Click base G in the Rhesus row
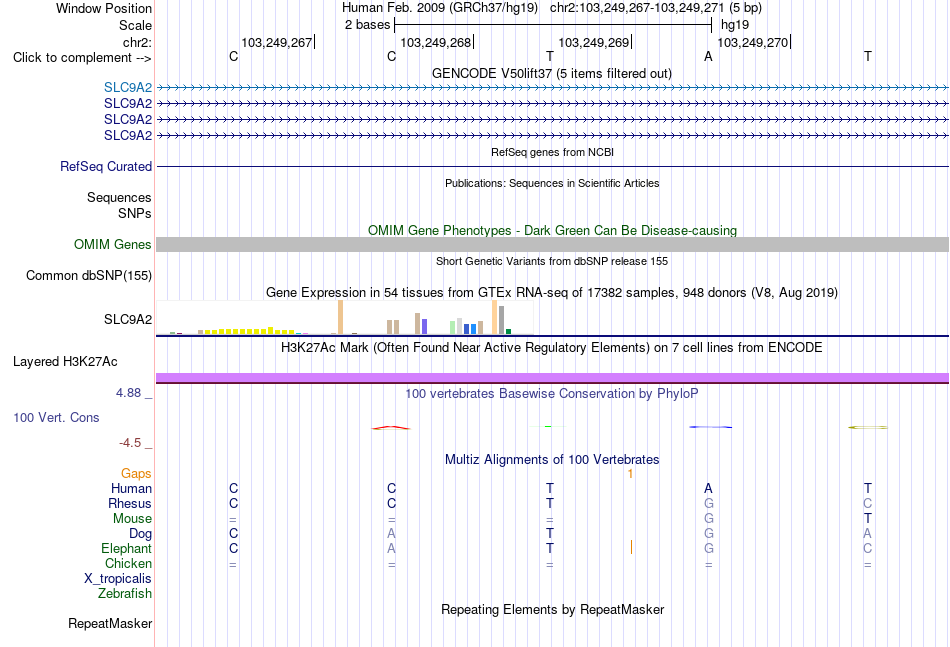This screenshot has height=647, width=950. pos(709,503)
